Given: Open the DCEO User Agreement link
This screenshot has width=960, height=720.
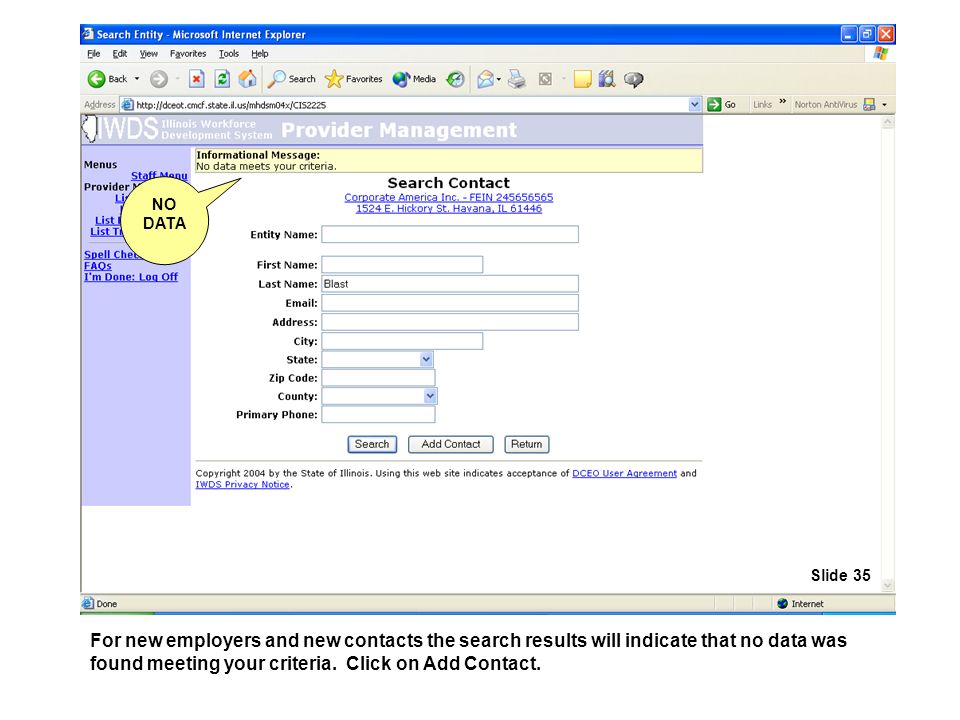Looking at the screenshot, I should tap(624, 473).
